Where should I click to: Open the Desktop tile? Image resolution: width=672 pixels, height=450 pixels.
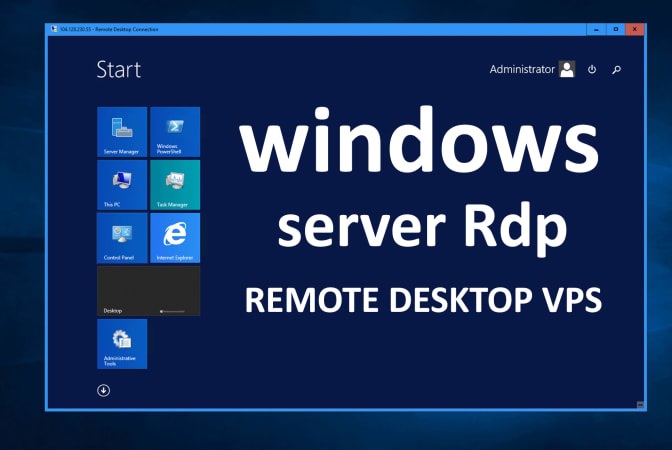(149, 291)
